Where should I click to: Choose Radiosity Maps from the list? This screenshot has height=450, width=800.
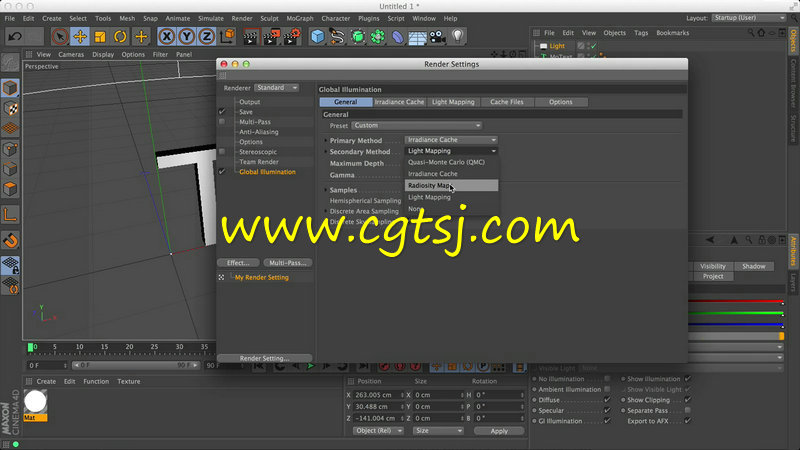tap(451, 186)
